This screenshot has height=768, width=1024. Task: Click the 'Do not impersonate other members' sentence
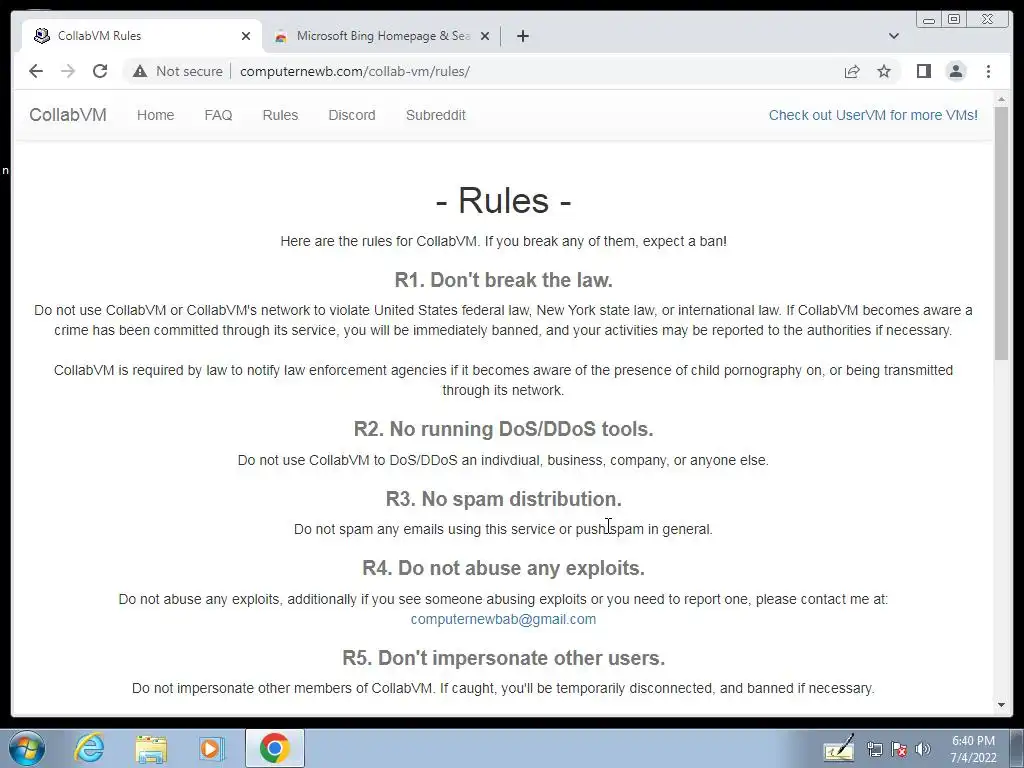point(504,688)
